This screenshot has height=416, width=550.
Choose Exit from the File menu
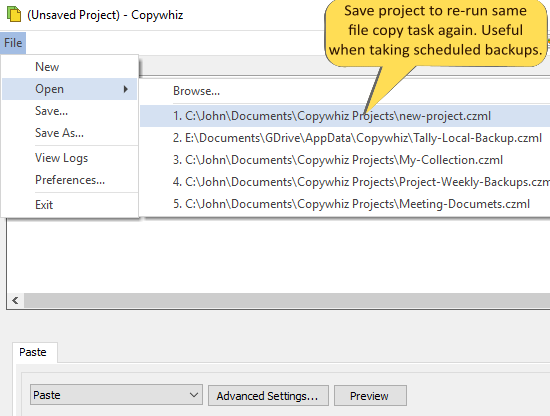(x=69, y=205)
